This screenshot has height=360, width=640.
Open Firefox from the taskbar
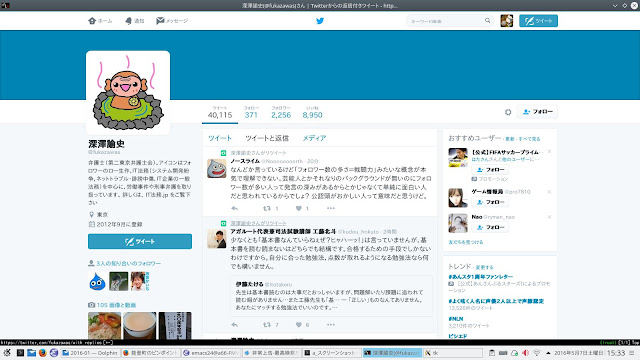pyautogui.click(x=42, y=353)
